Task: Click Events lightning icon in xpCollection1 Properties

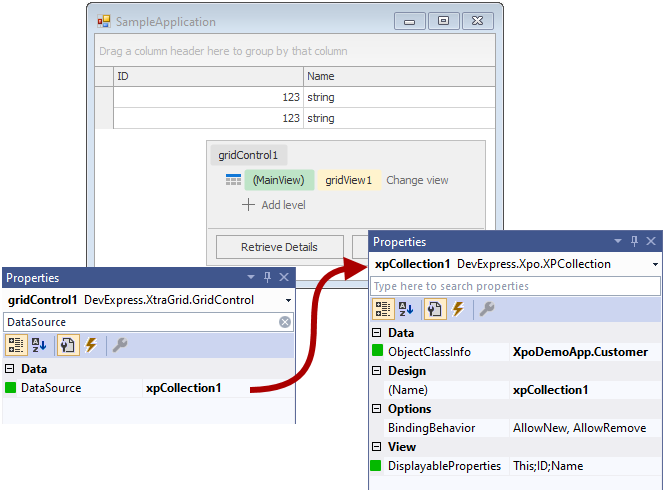Action: click(458, 309)
